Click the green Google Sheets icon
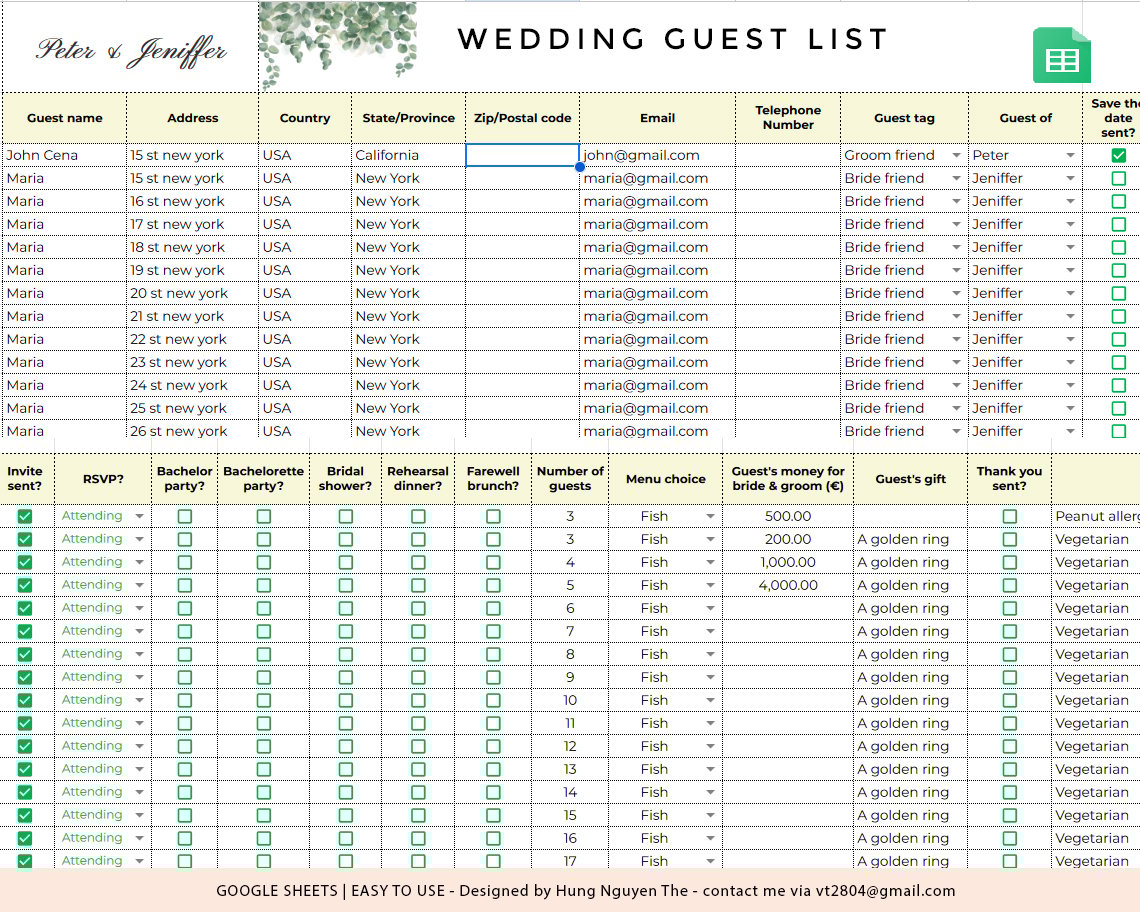 1061,55
